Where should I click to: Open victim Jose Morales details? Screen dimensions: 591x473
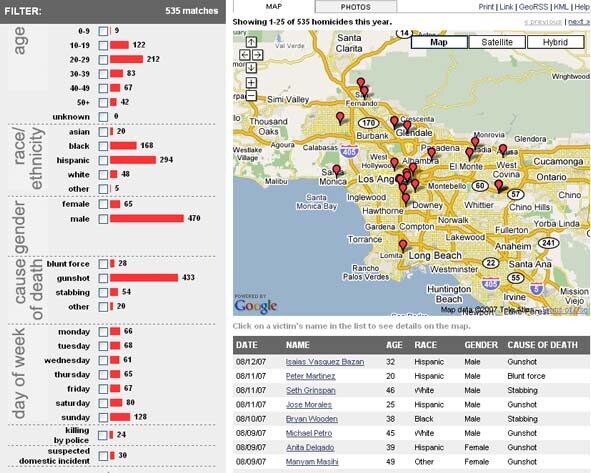[x=309, y=405]
